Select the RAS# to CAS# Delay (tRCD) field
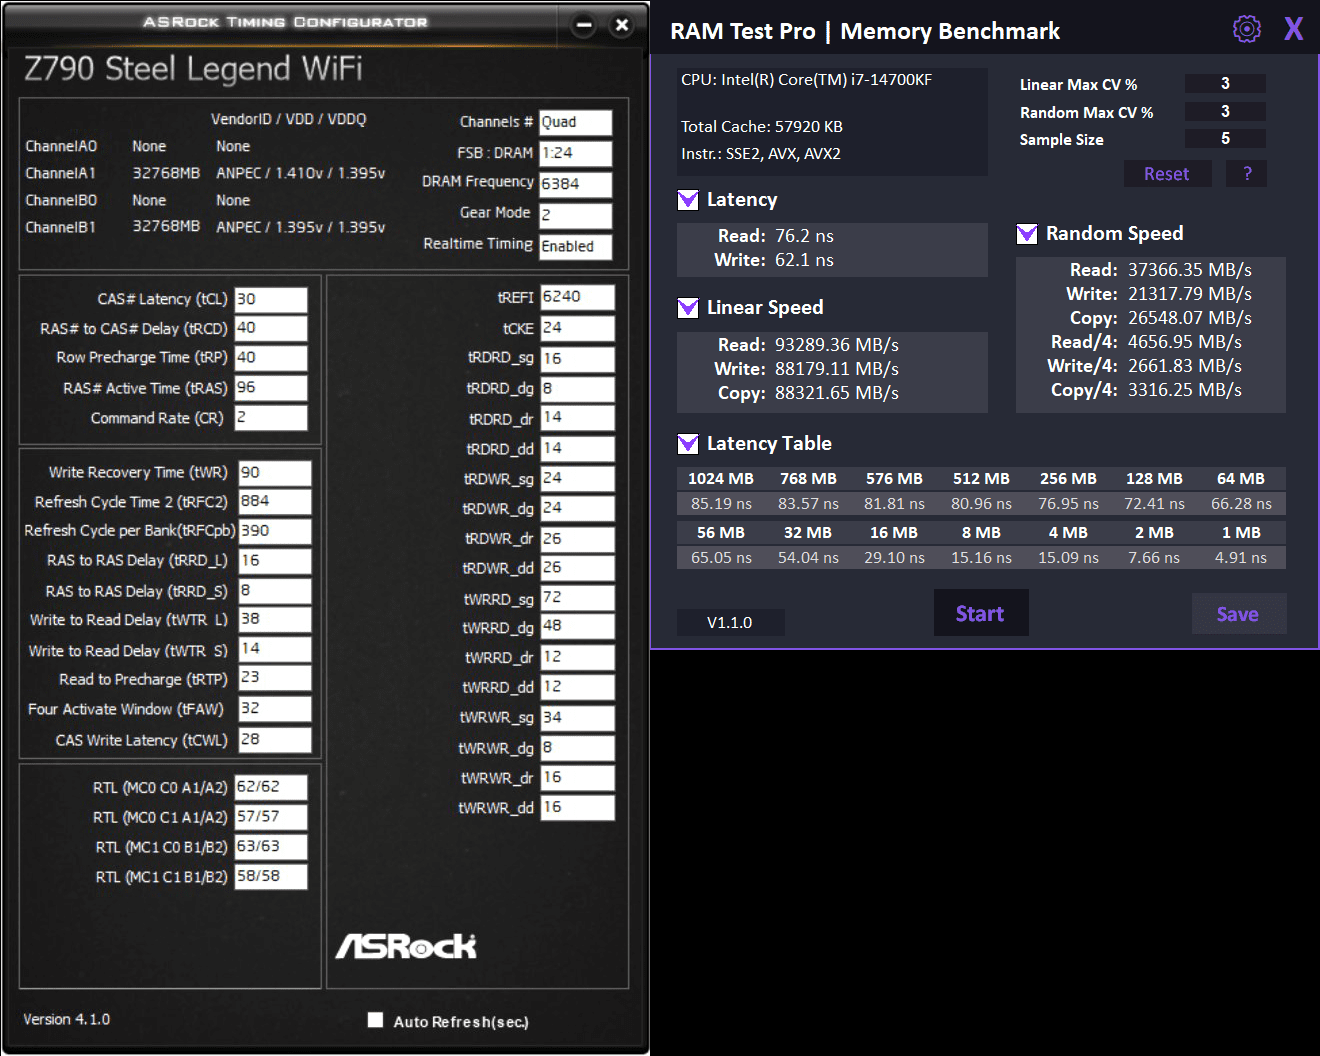This screenshot has width=1320, height=1056. tap(271, 329)
